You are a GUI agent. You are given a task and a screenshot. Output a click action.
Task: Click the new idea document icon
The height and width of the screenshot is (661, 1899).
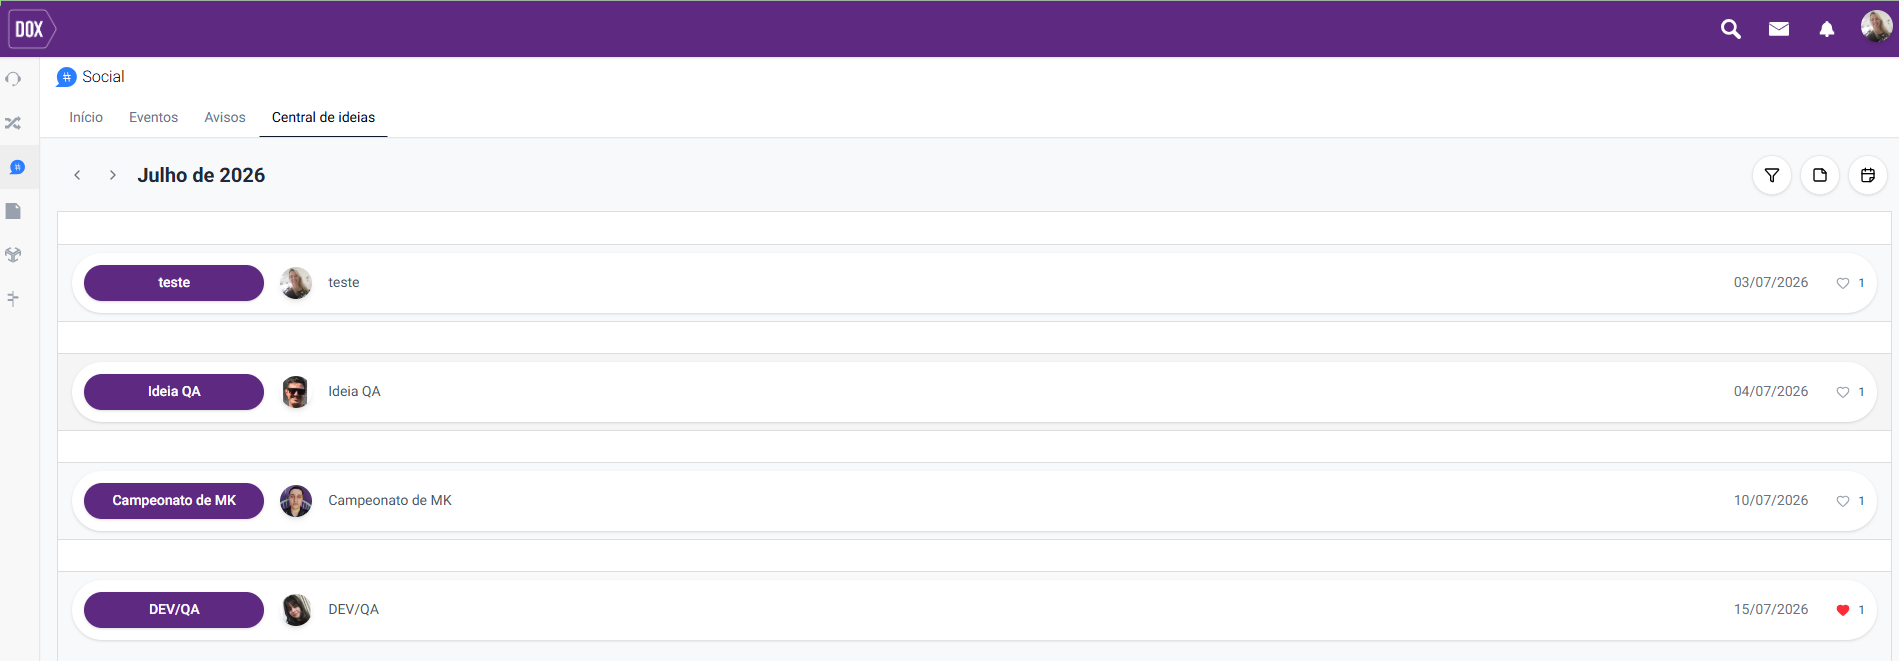1819,175
